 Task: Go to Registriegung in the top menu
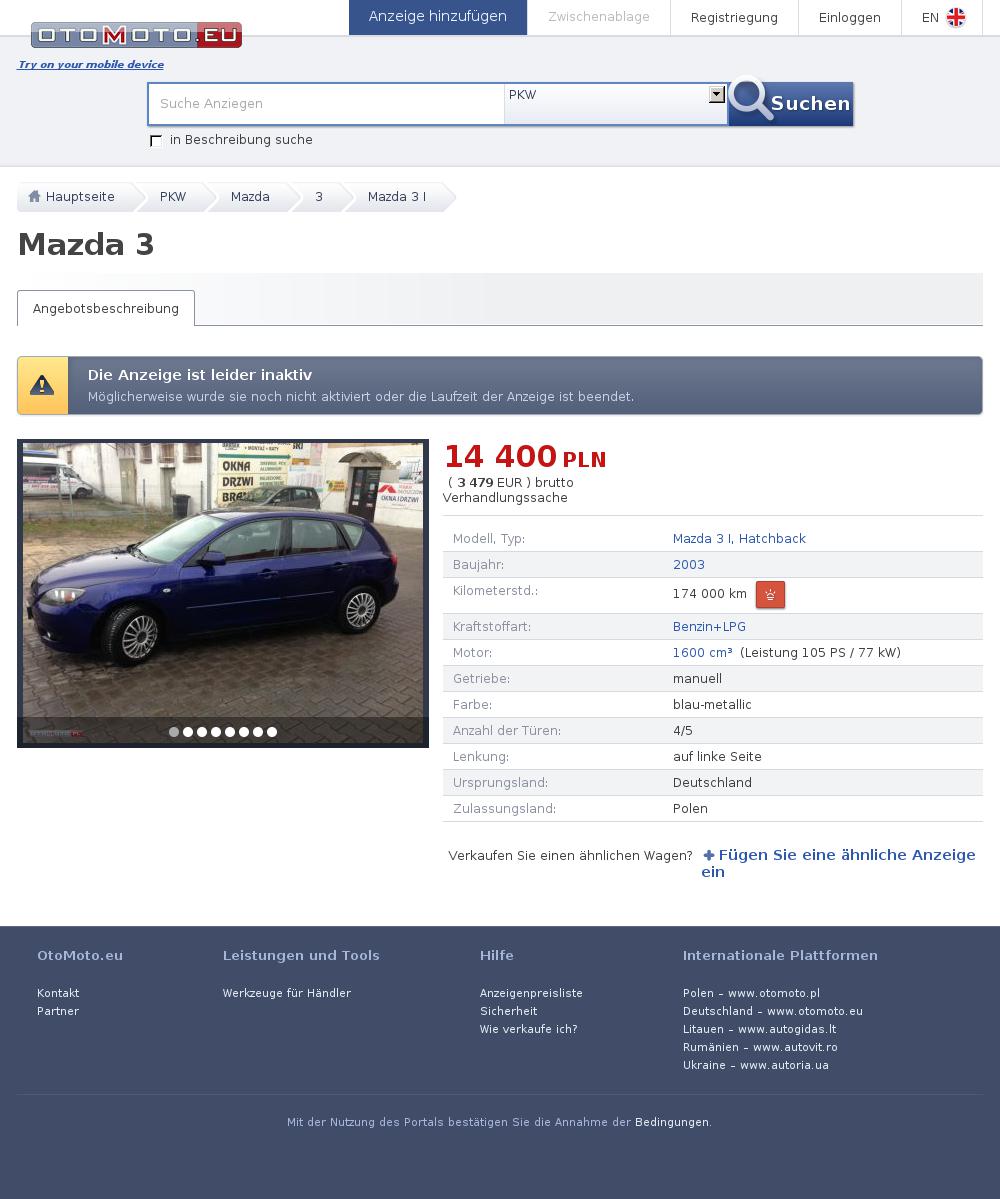pyautogui.click(x=734, y=18)
